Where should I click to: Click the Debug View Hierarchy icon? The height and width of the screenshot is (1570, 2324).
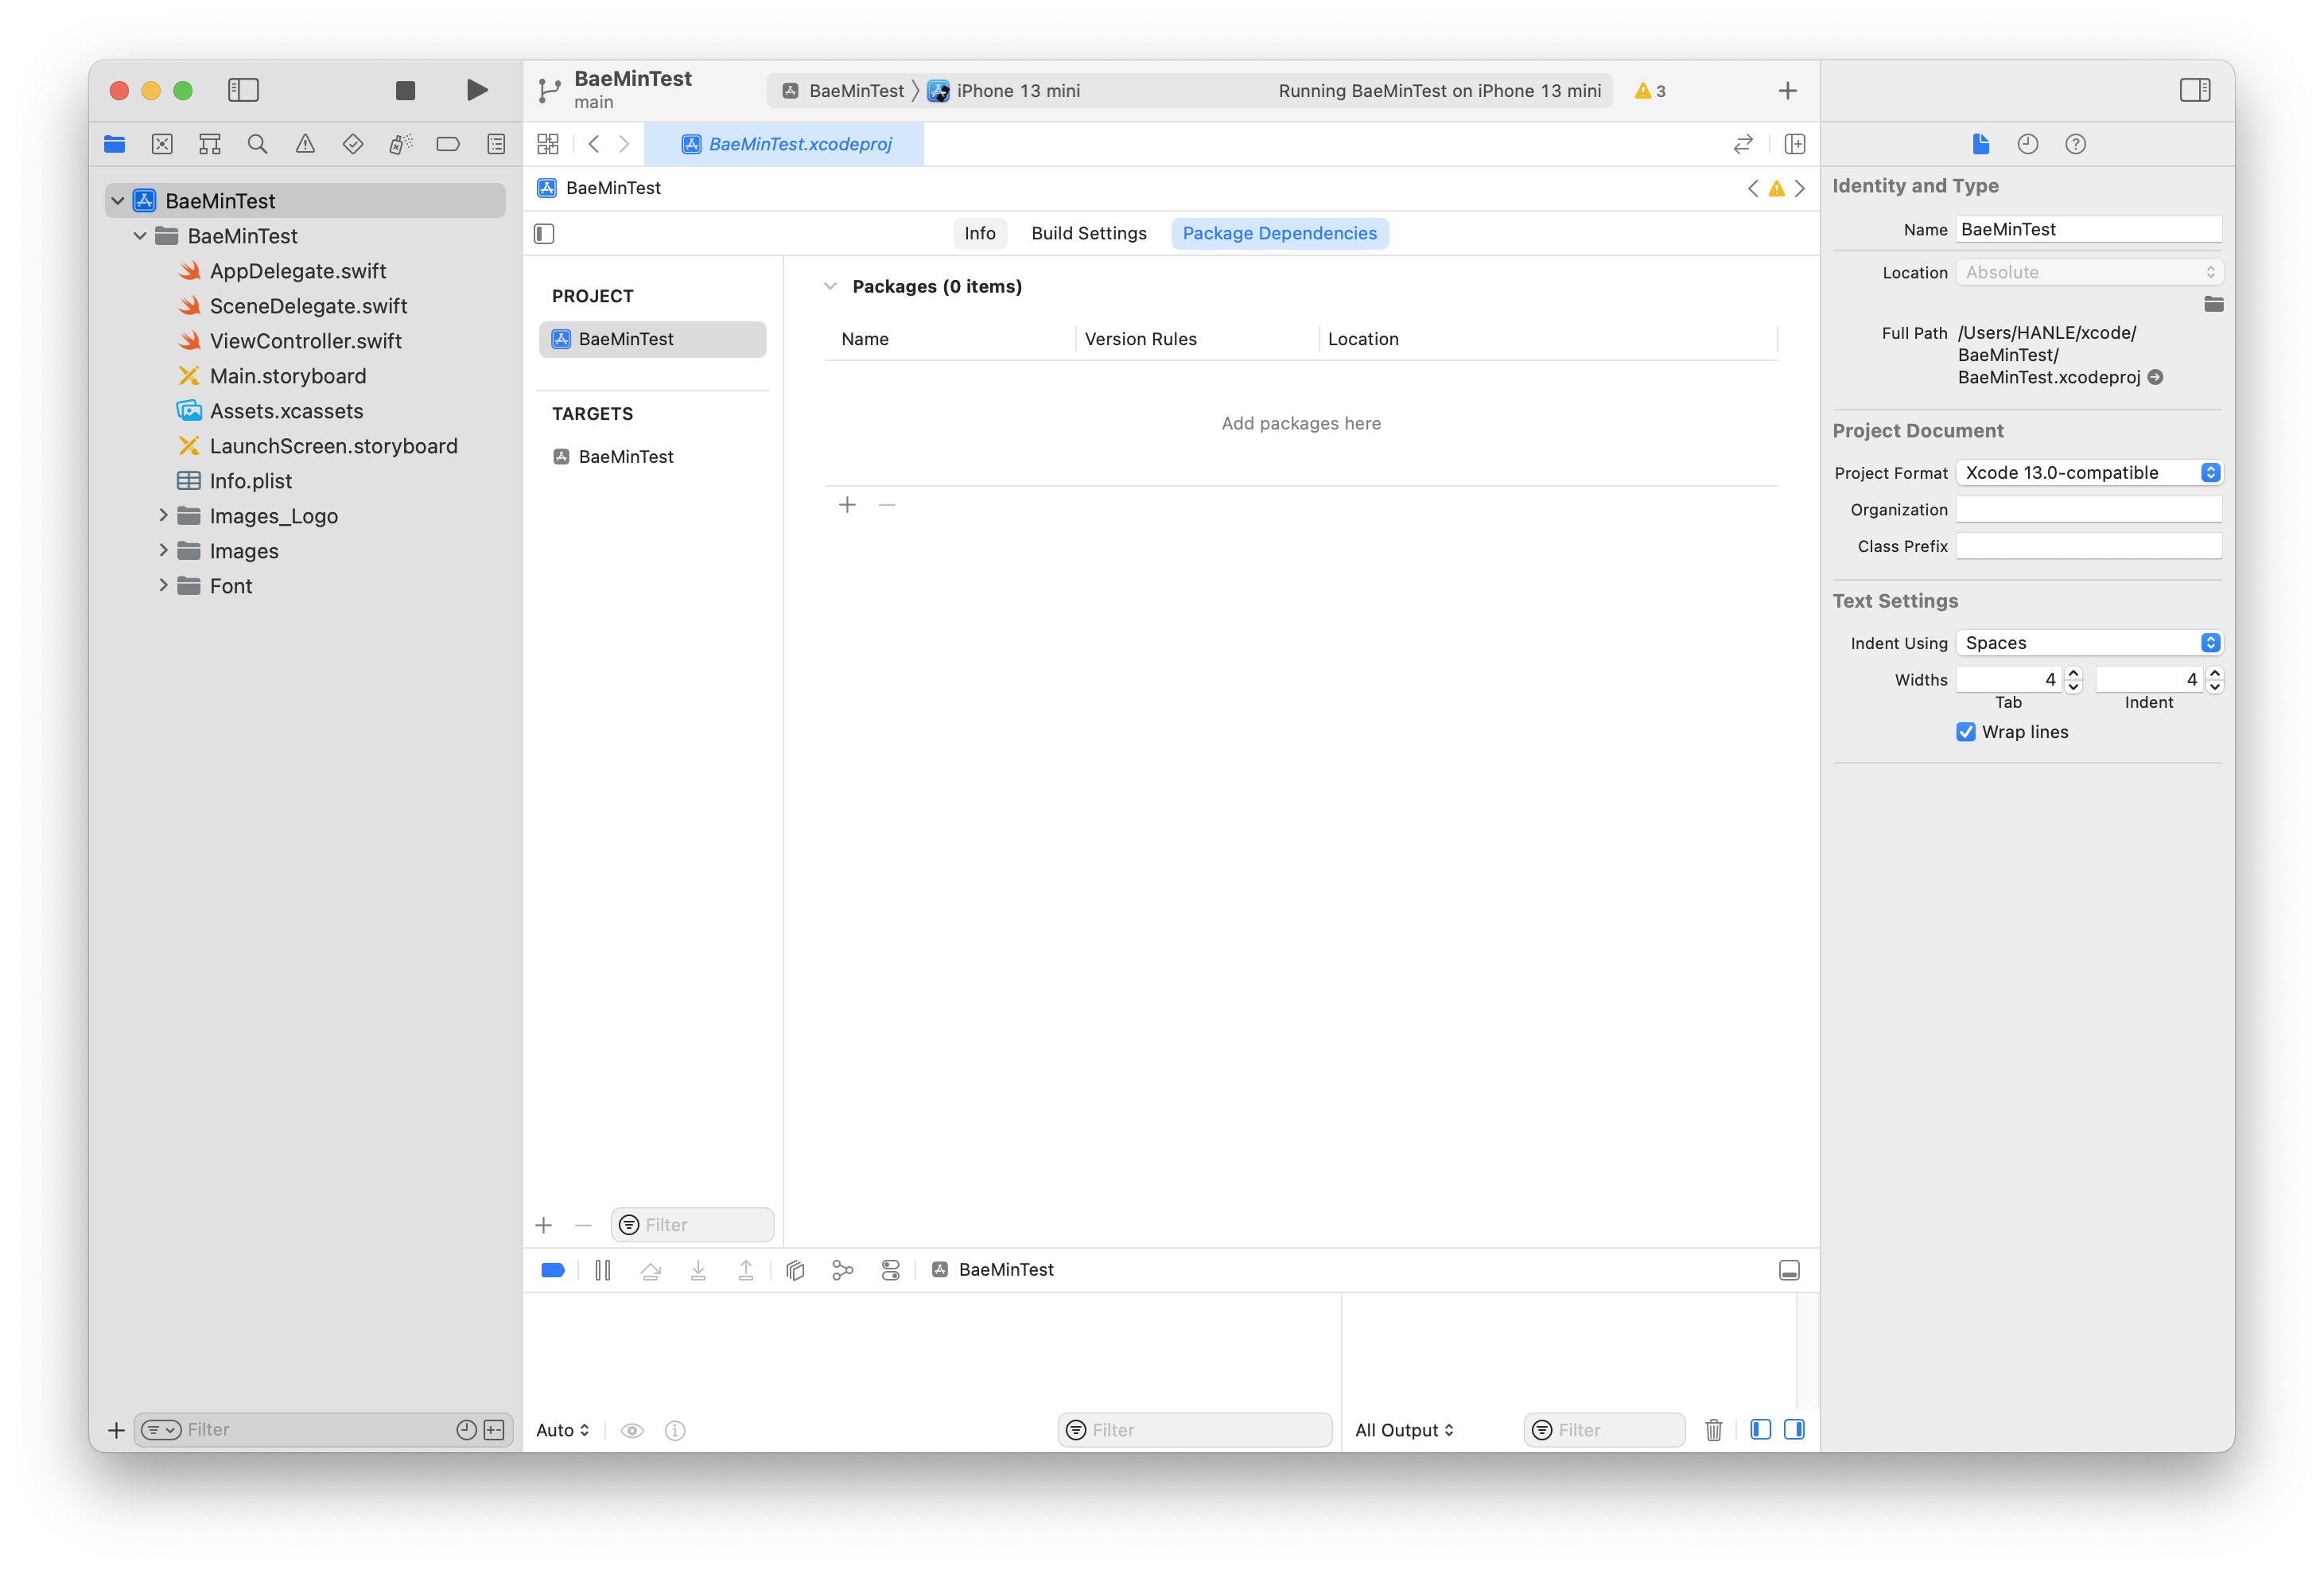coord(795,1270)
